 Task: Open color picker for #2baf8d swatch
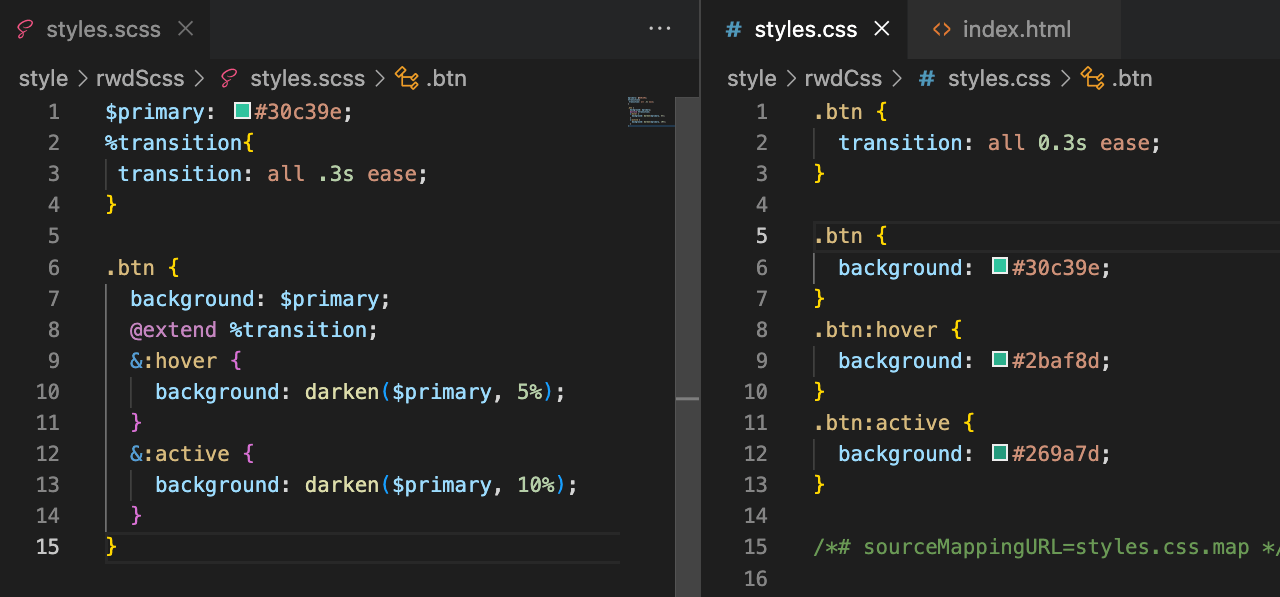(999, 360)
